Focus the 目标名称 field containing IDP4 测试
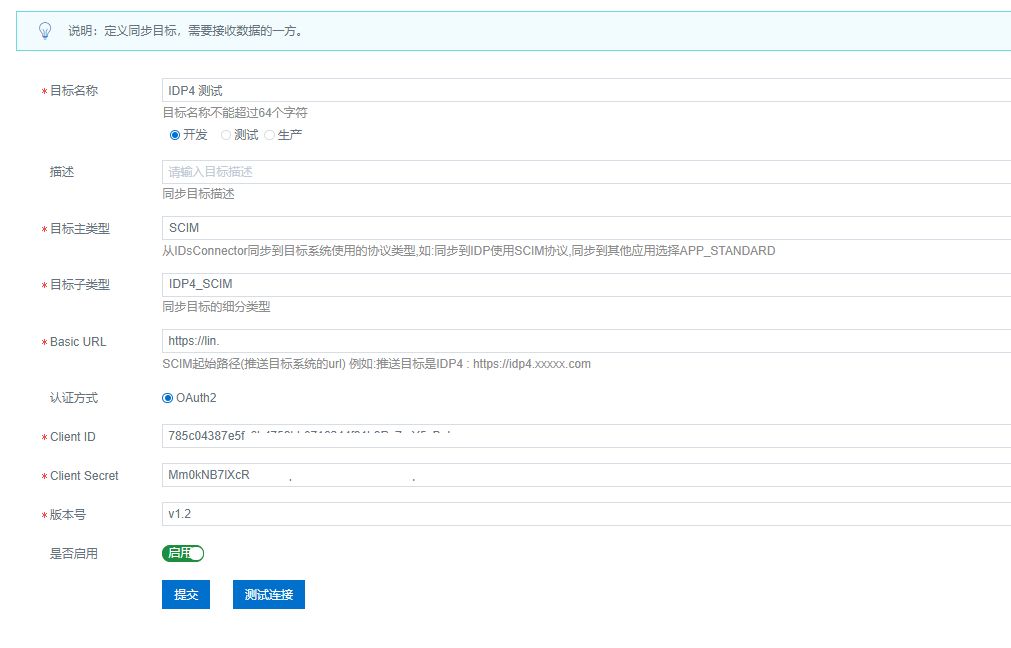 pyautogui.click(x=585, y=91)
